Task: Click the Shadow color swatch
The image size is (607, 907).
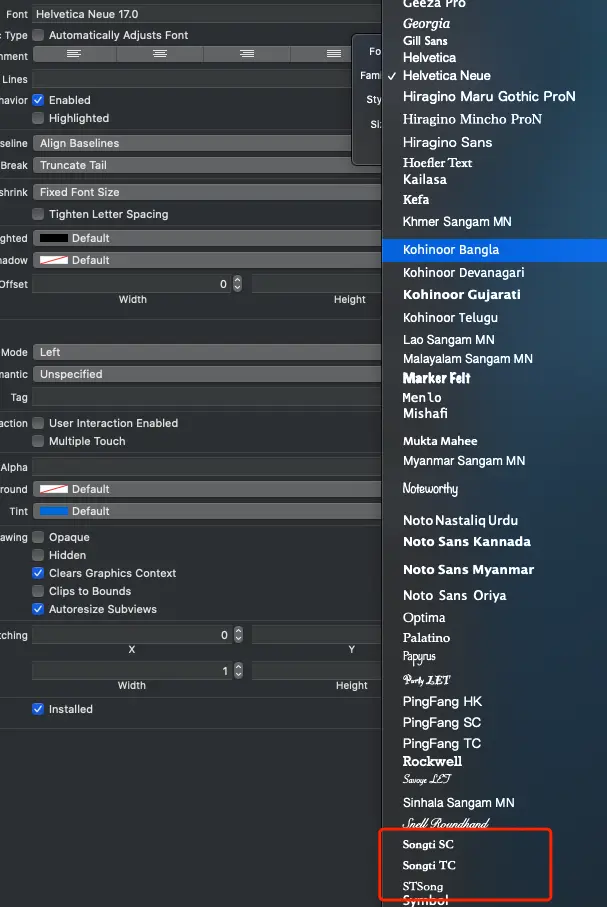Action: pos(54,260)
